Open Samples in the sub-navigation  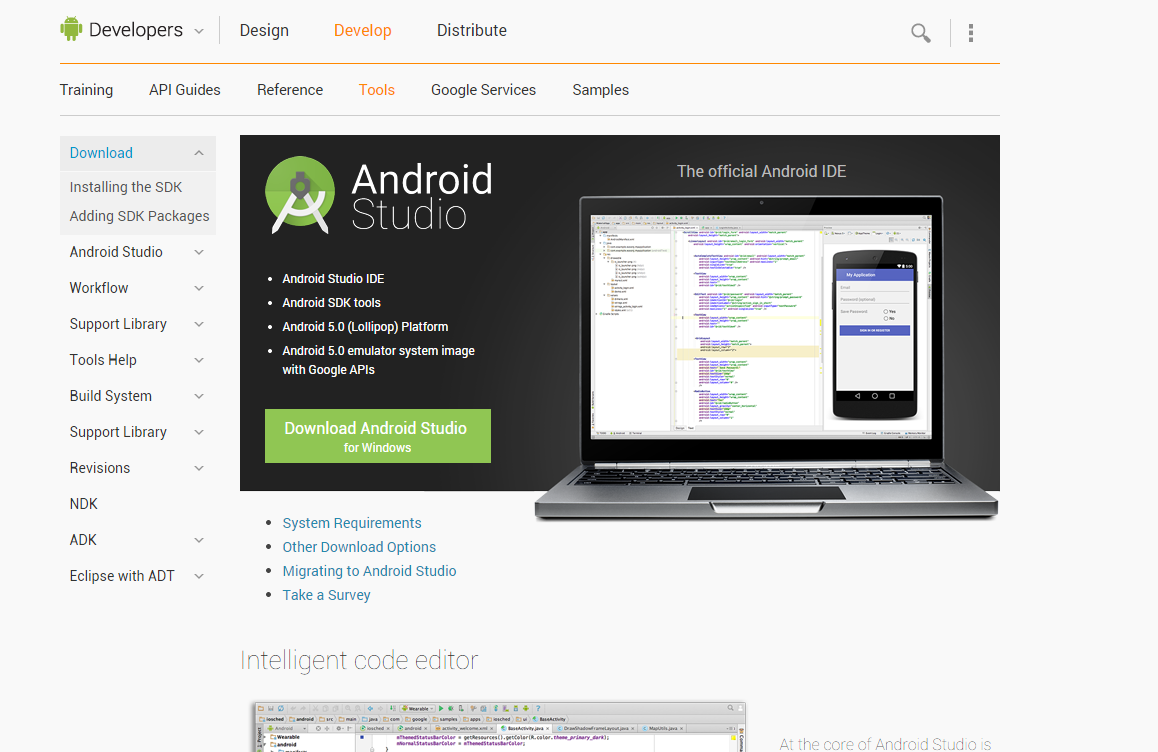(x=600, y=90)
